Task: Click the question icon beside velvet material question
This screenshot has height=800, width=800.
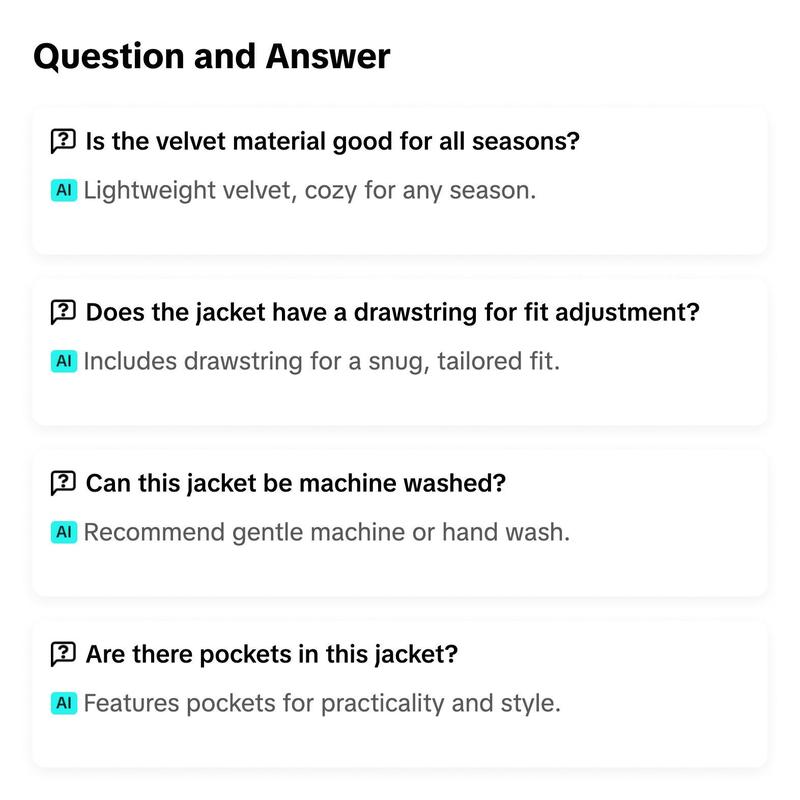Action: [x=63, y=141]
